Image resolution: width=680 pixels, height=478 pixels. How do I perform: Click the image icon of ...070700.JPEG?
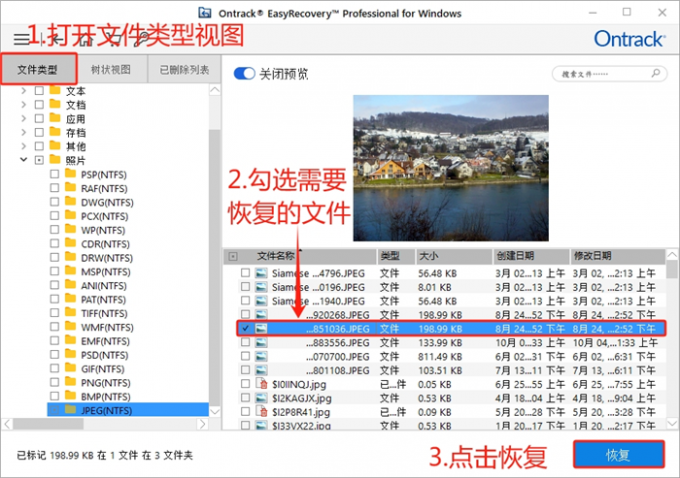261,357
